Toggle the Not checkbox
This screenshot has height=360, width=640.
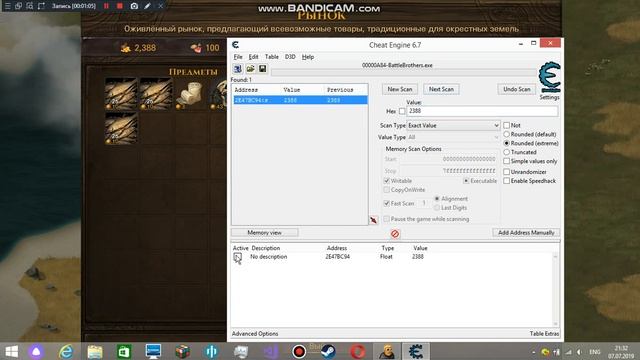coord(507,125)
